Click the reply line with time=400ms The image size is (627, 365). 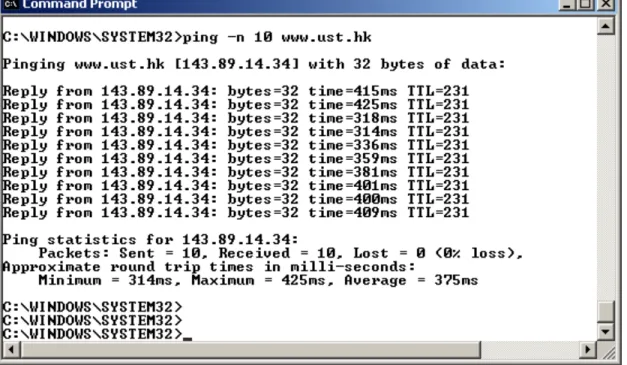point(236,199)
